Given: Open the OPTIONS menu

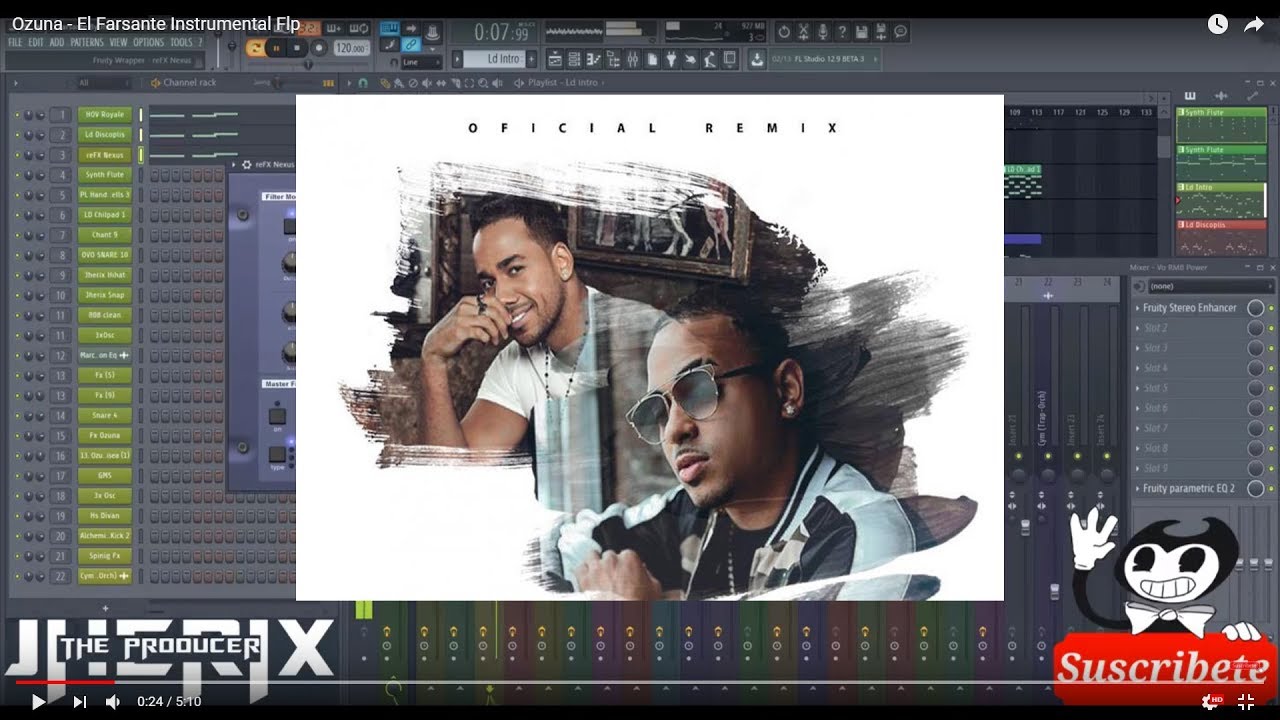Looking at the screenshot, I should 148,43.
